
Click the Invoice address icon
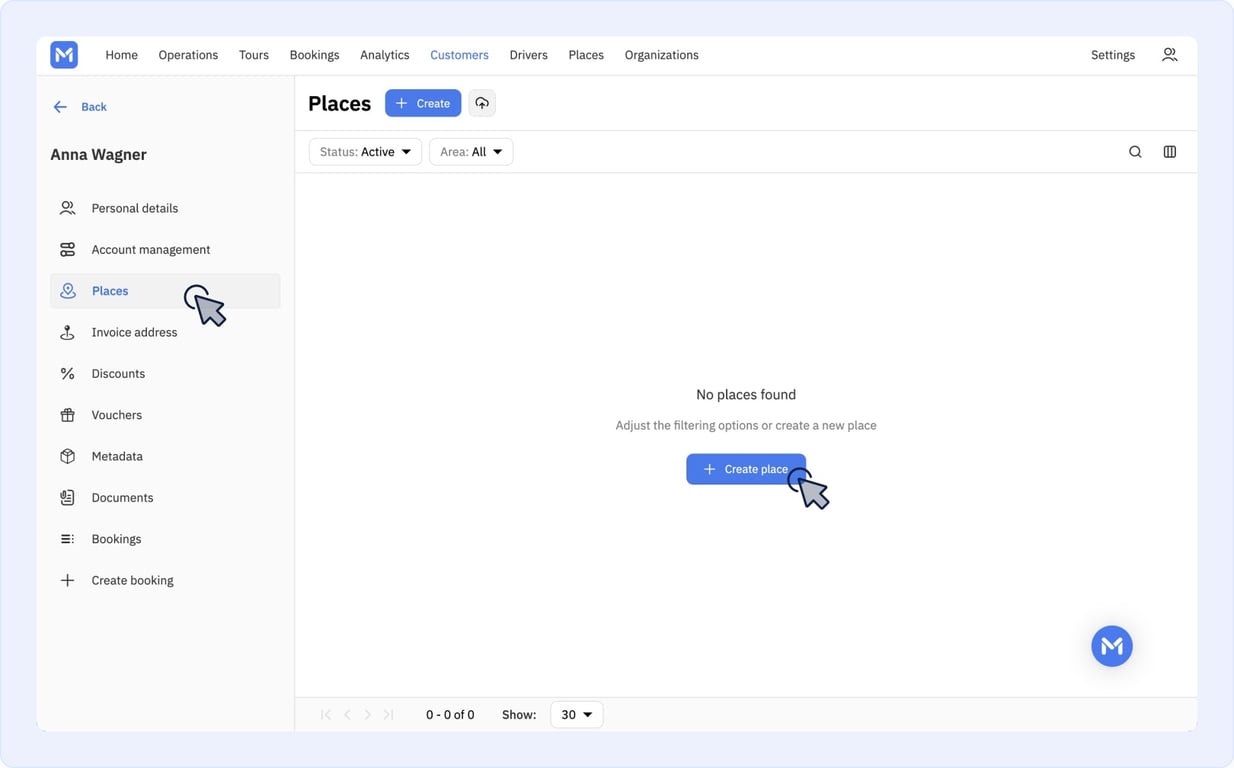point(67,332)
